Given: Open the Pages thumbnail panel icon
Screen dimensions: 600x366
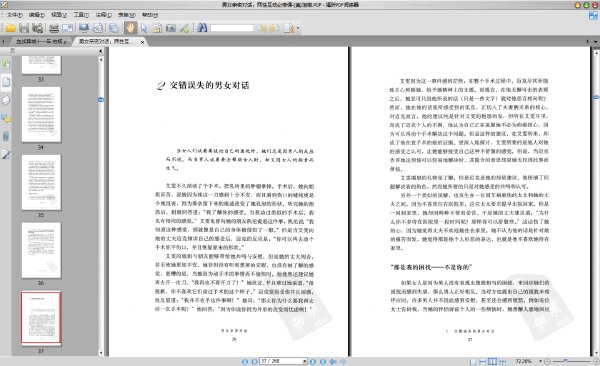Looking at the screenshot, I should tap(6, 82).
